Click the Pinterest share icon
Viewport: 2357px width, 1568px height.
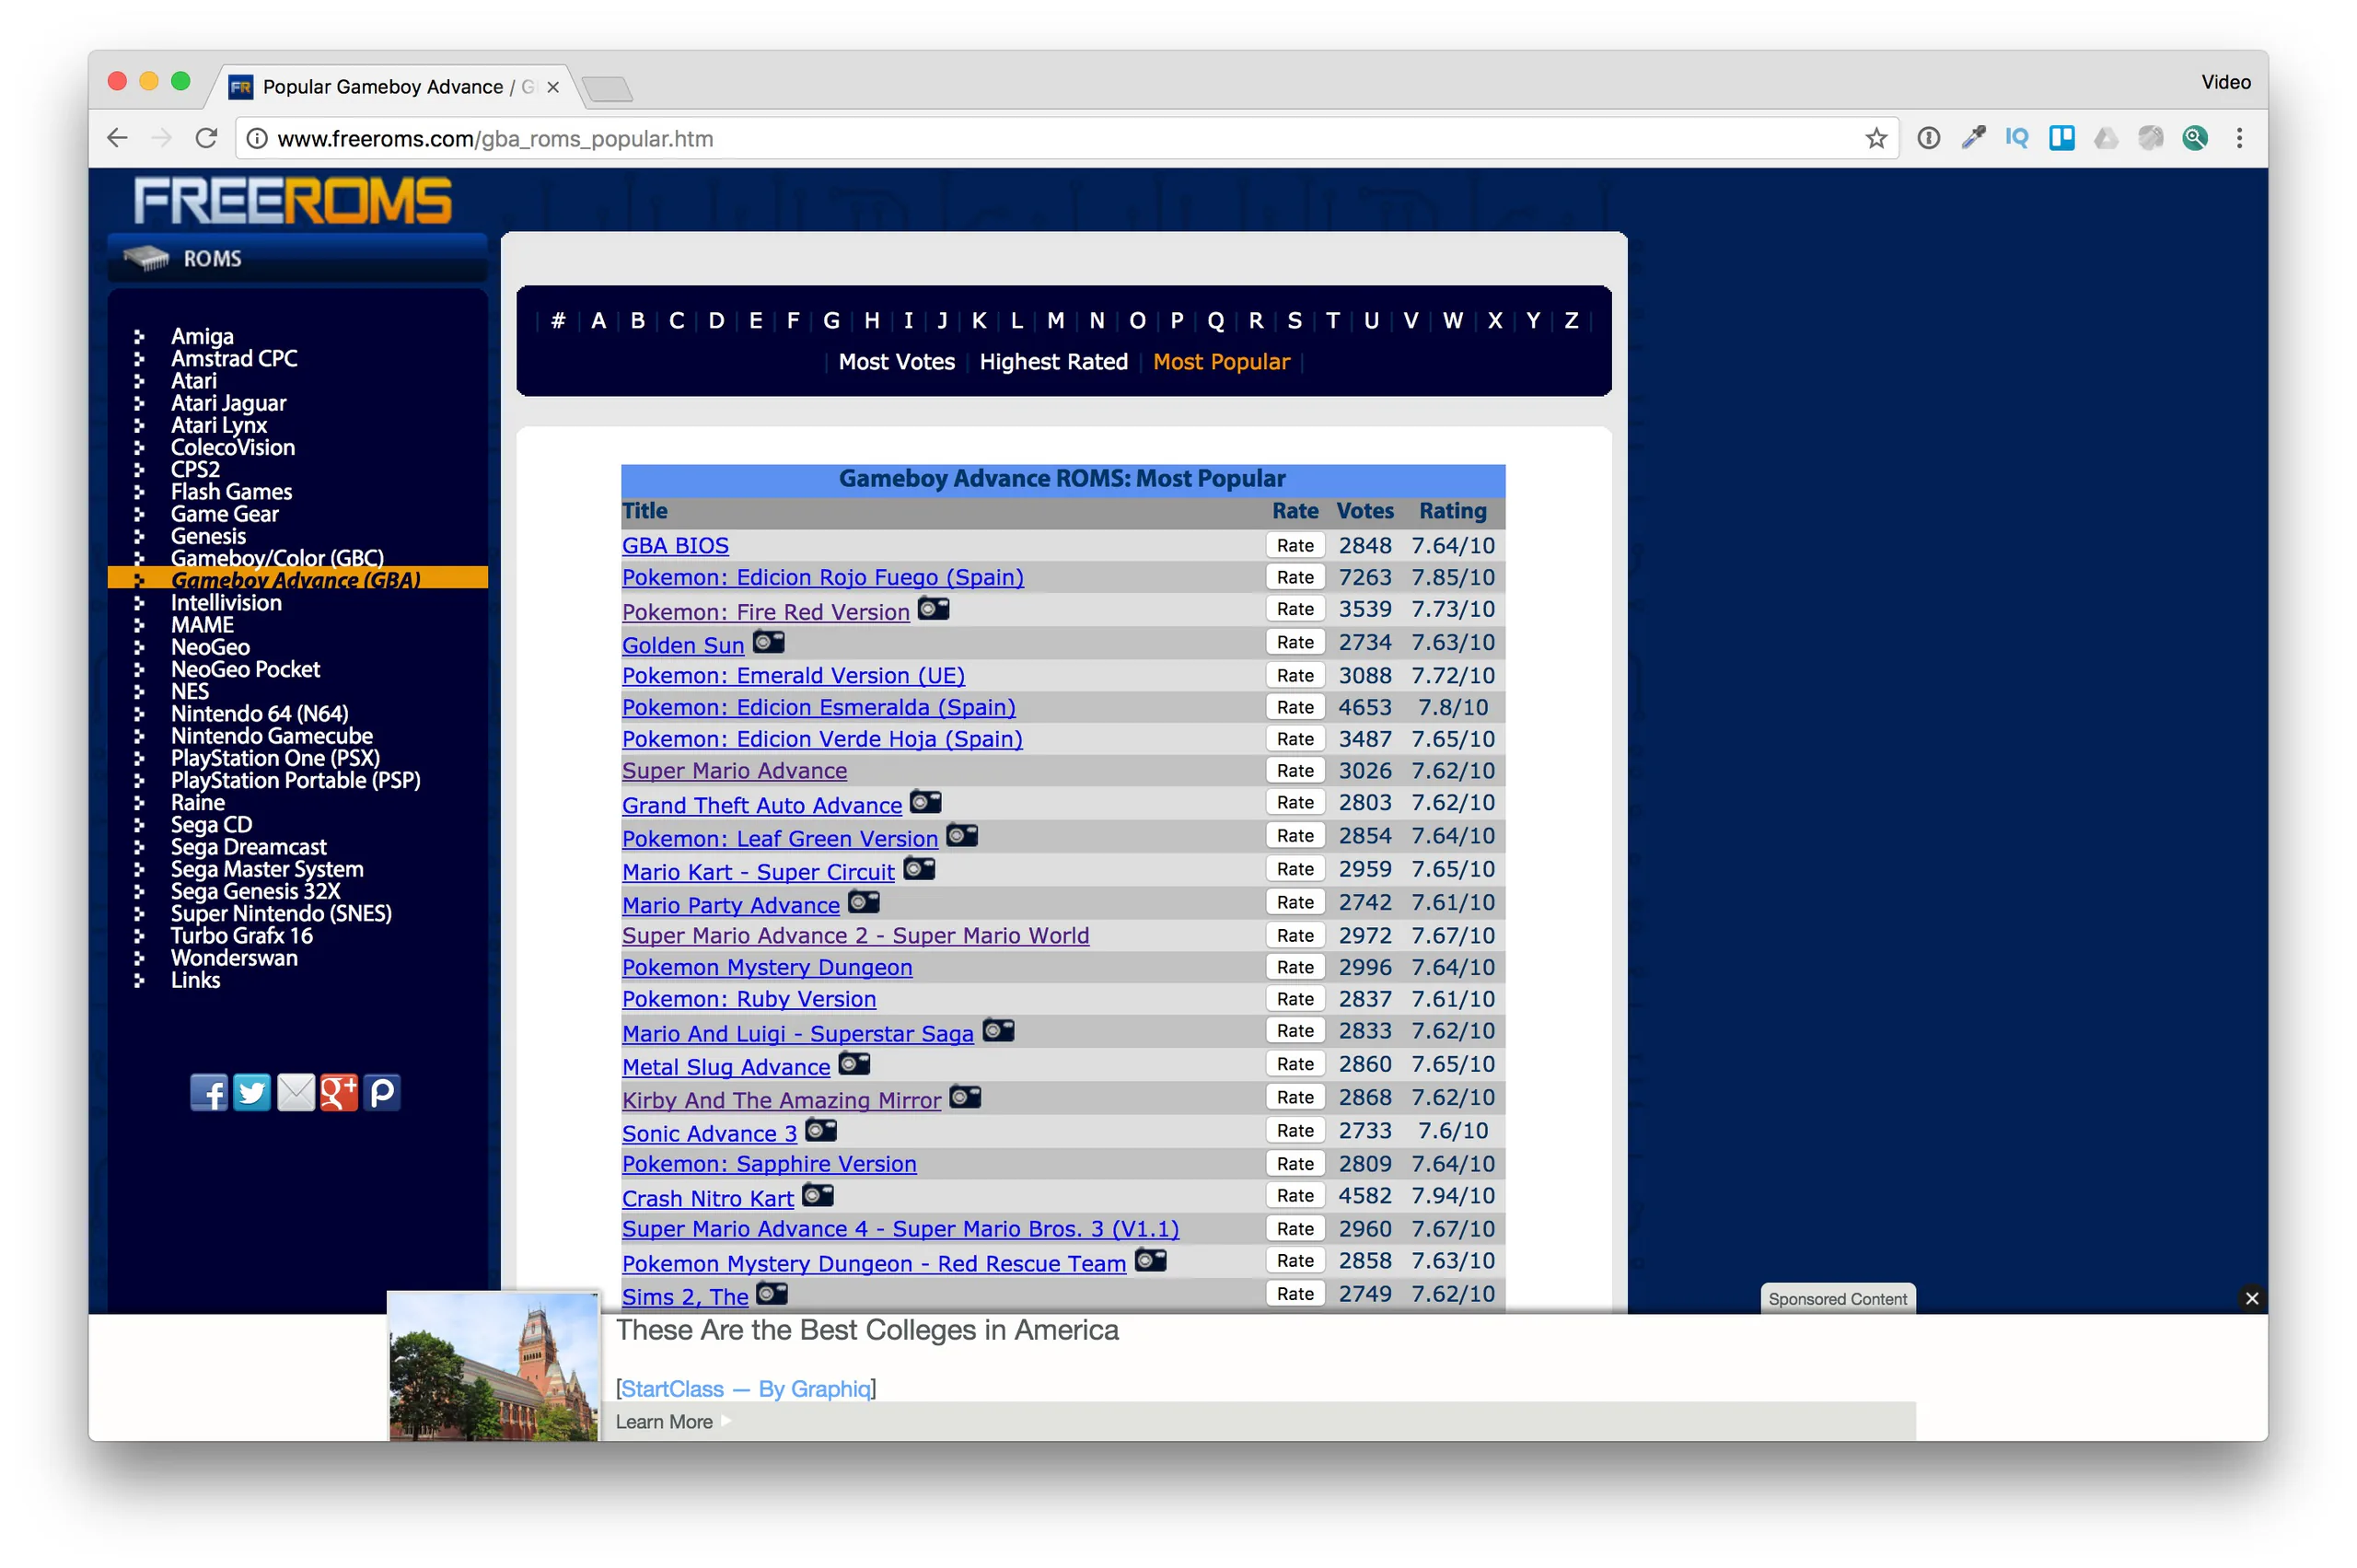(381, 1092)
